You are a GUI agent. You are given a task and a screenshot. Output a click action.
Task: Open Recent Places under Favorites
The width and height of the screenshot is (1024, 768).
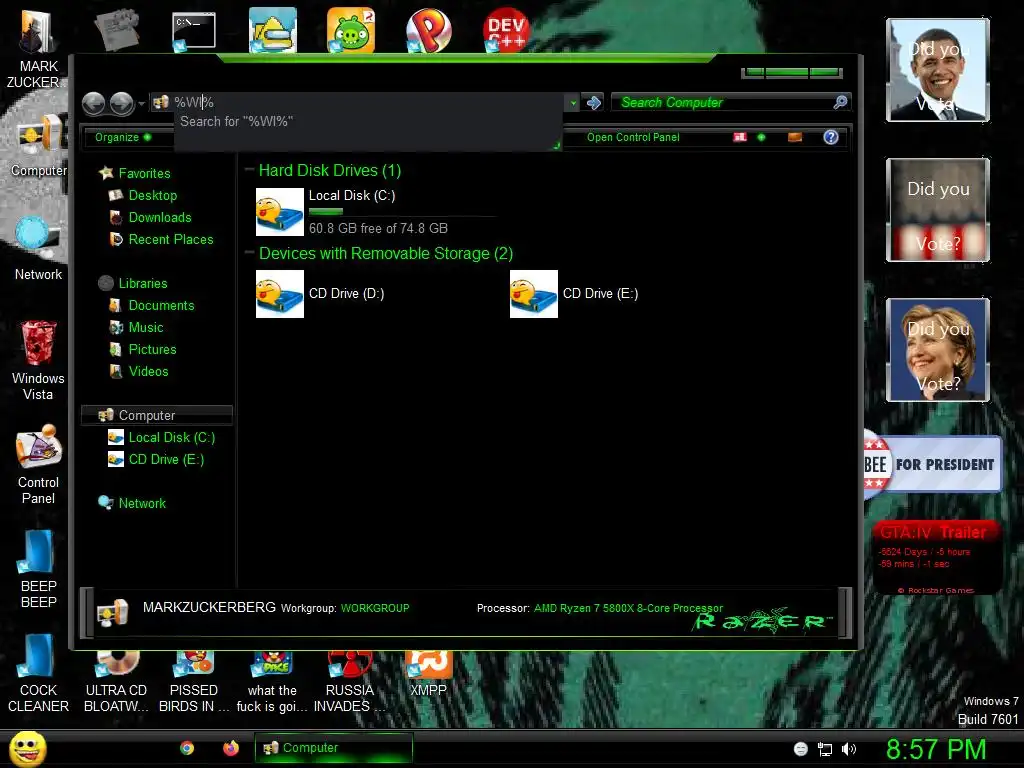pos(170,240)
